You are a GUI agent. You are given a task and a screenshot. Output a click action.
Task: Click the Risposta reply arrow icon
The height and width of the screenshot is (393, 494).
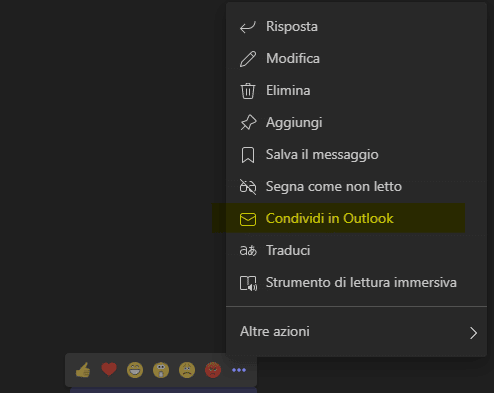pos(248,27)
